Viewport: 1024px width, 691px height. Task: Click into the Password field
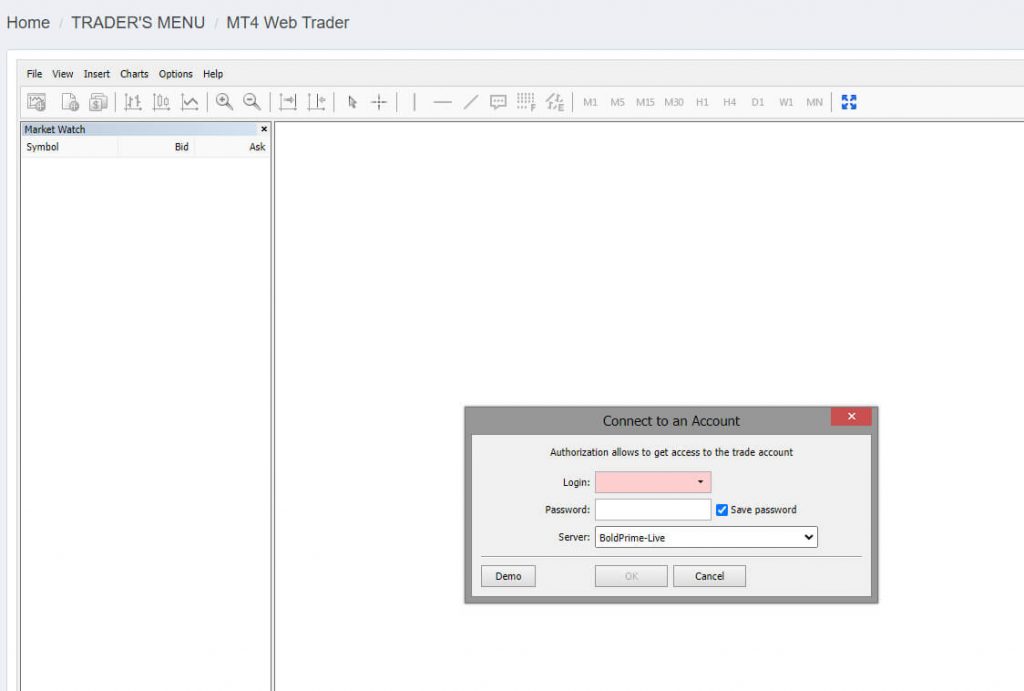[653, 509]
